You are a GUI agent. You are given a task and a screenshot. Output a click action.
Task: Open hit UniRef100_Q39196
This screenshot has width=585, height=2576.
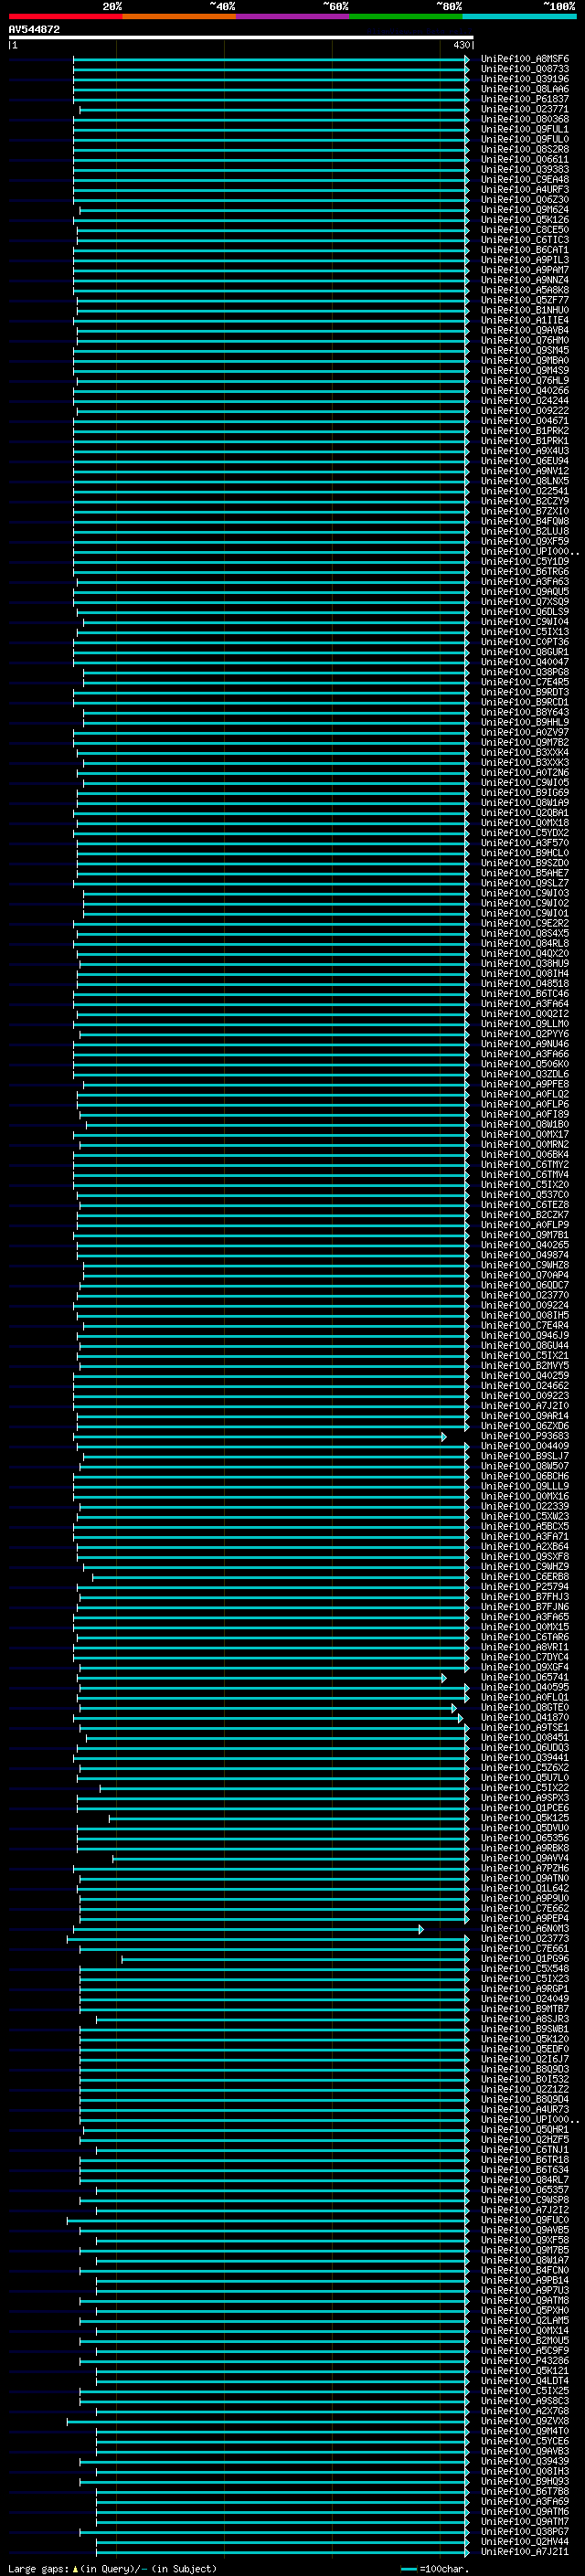pyautogui.click(x=524, y=79)
